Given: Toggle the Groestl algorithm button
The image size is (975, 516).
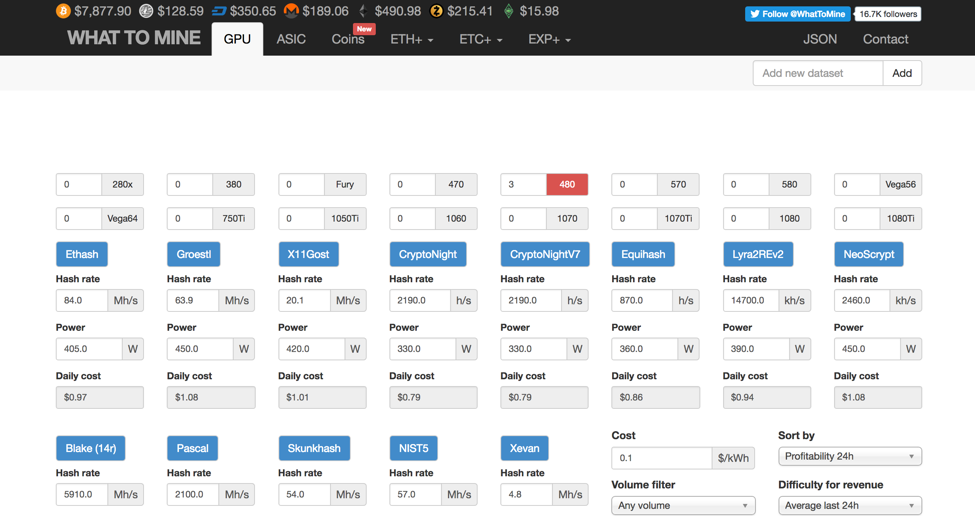Looking at the screenshot, I should click(193, 254).
